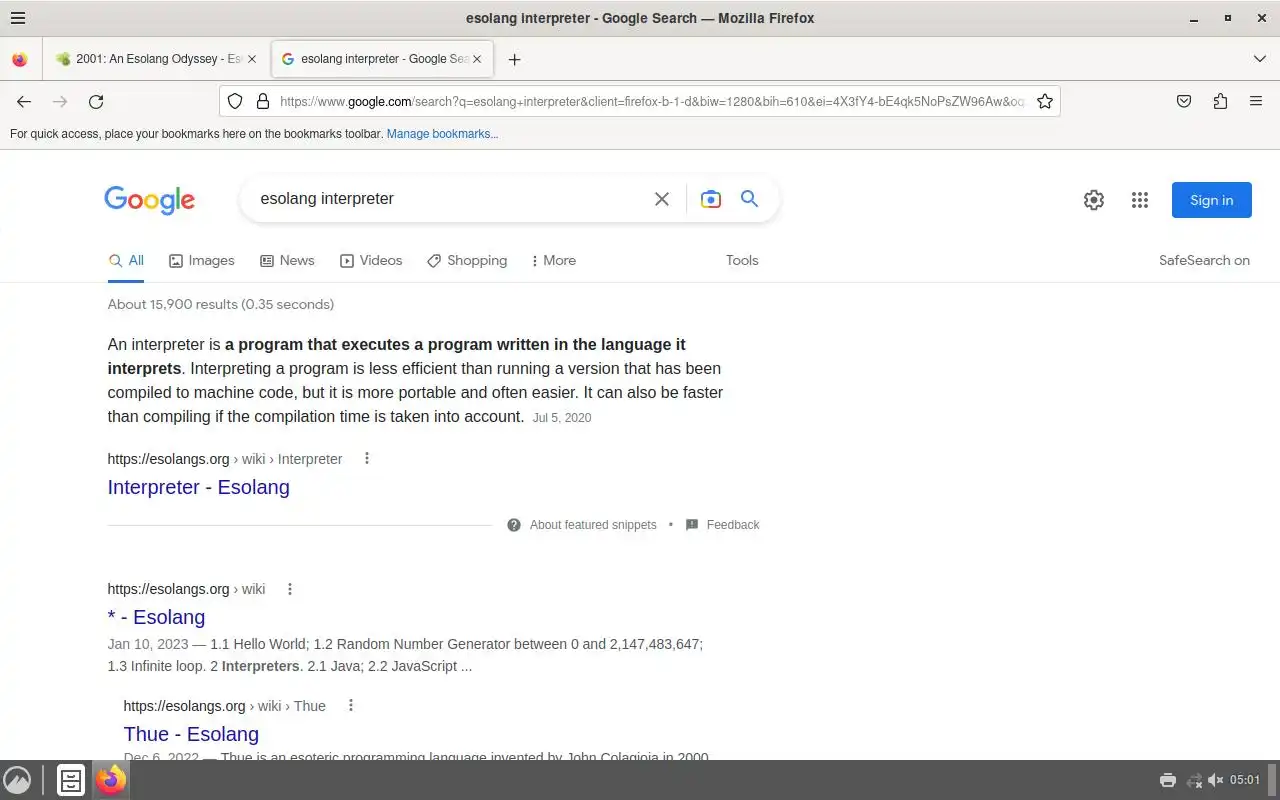Open Google quick settings gear
Screen dimensions: 1280x800
click(x=1094, y=200)
